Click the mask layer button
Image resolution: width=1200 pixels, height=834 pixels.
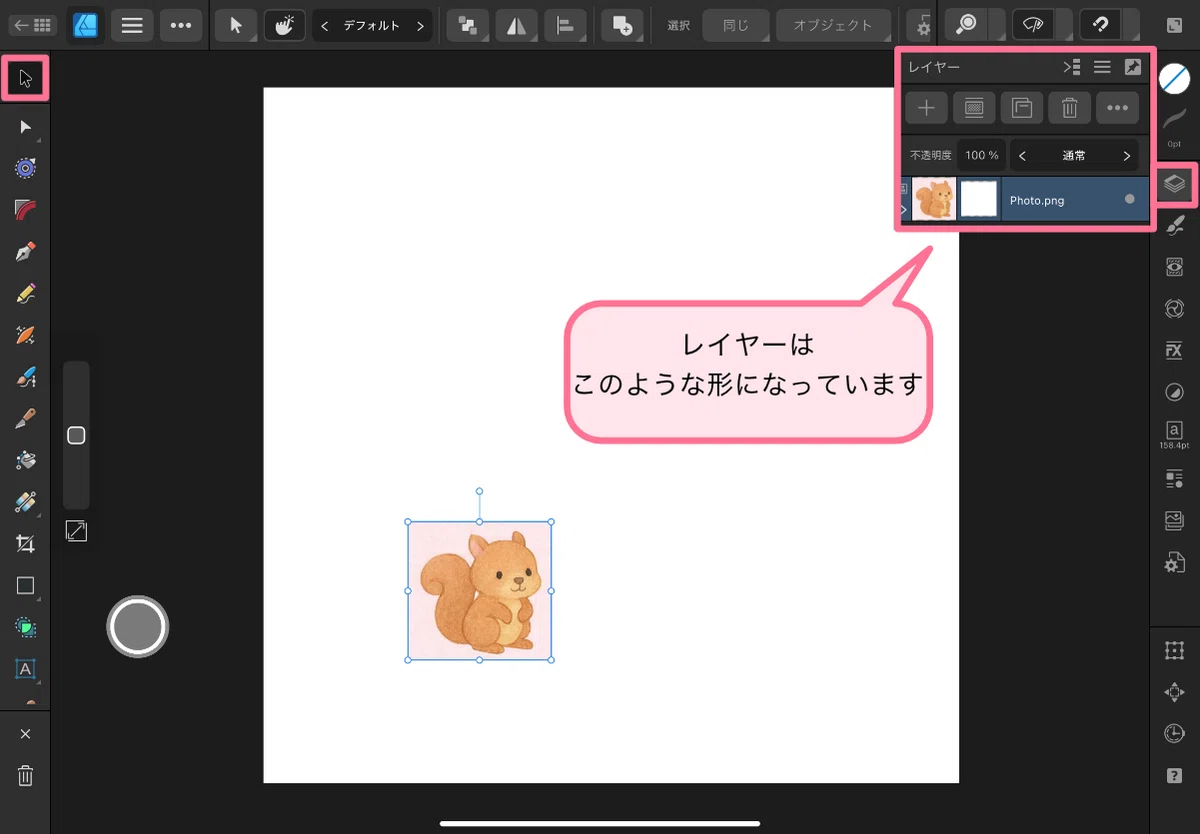coord(974,108)
